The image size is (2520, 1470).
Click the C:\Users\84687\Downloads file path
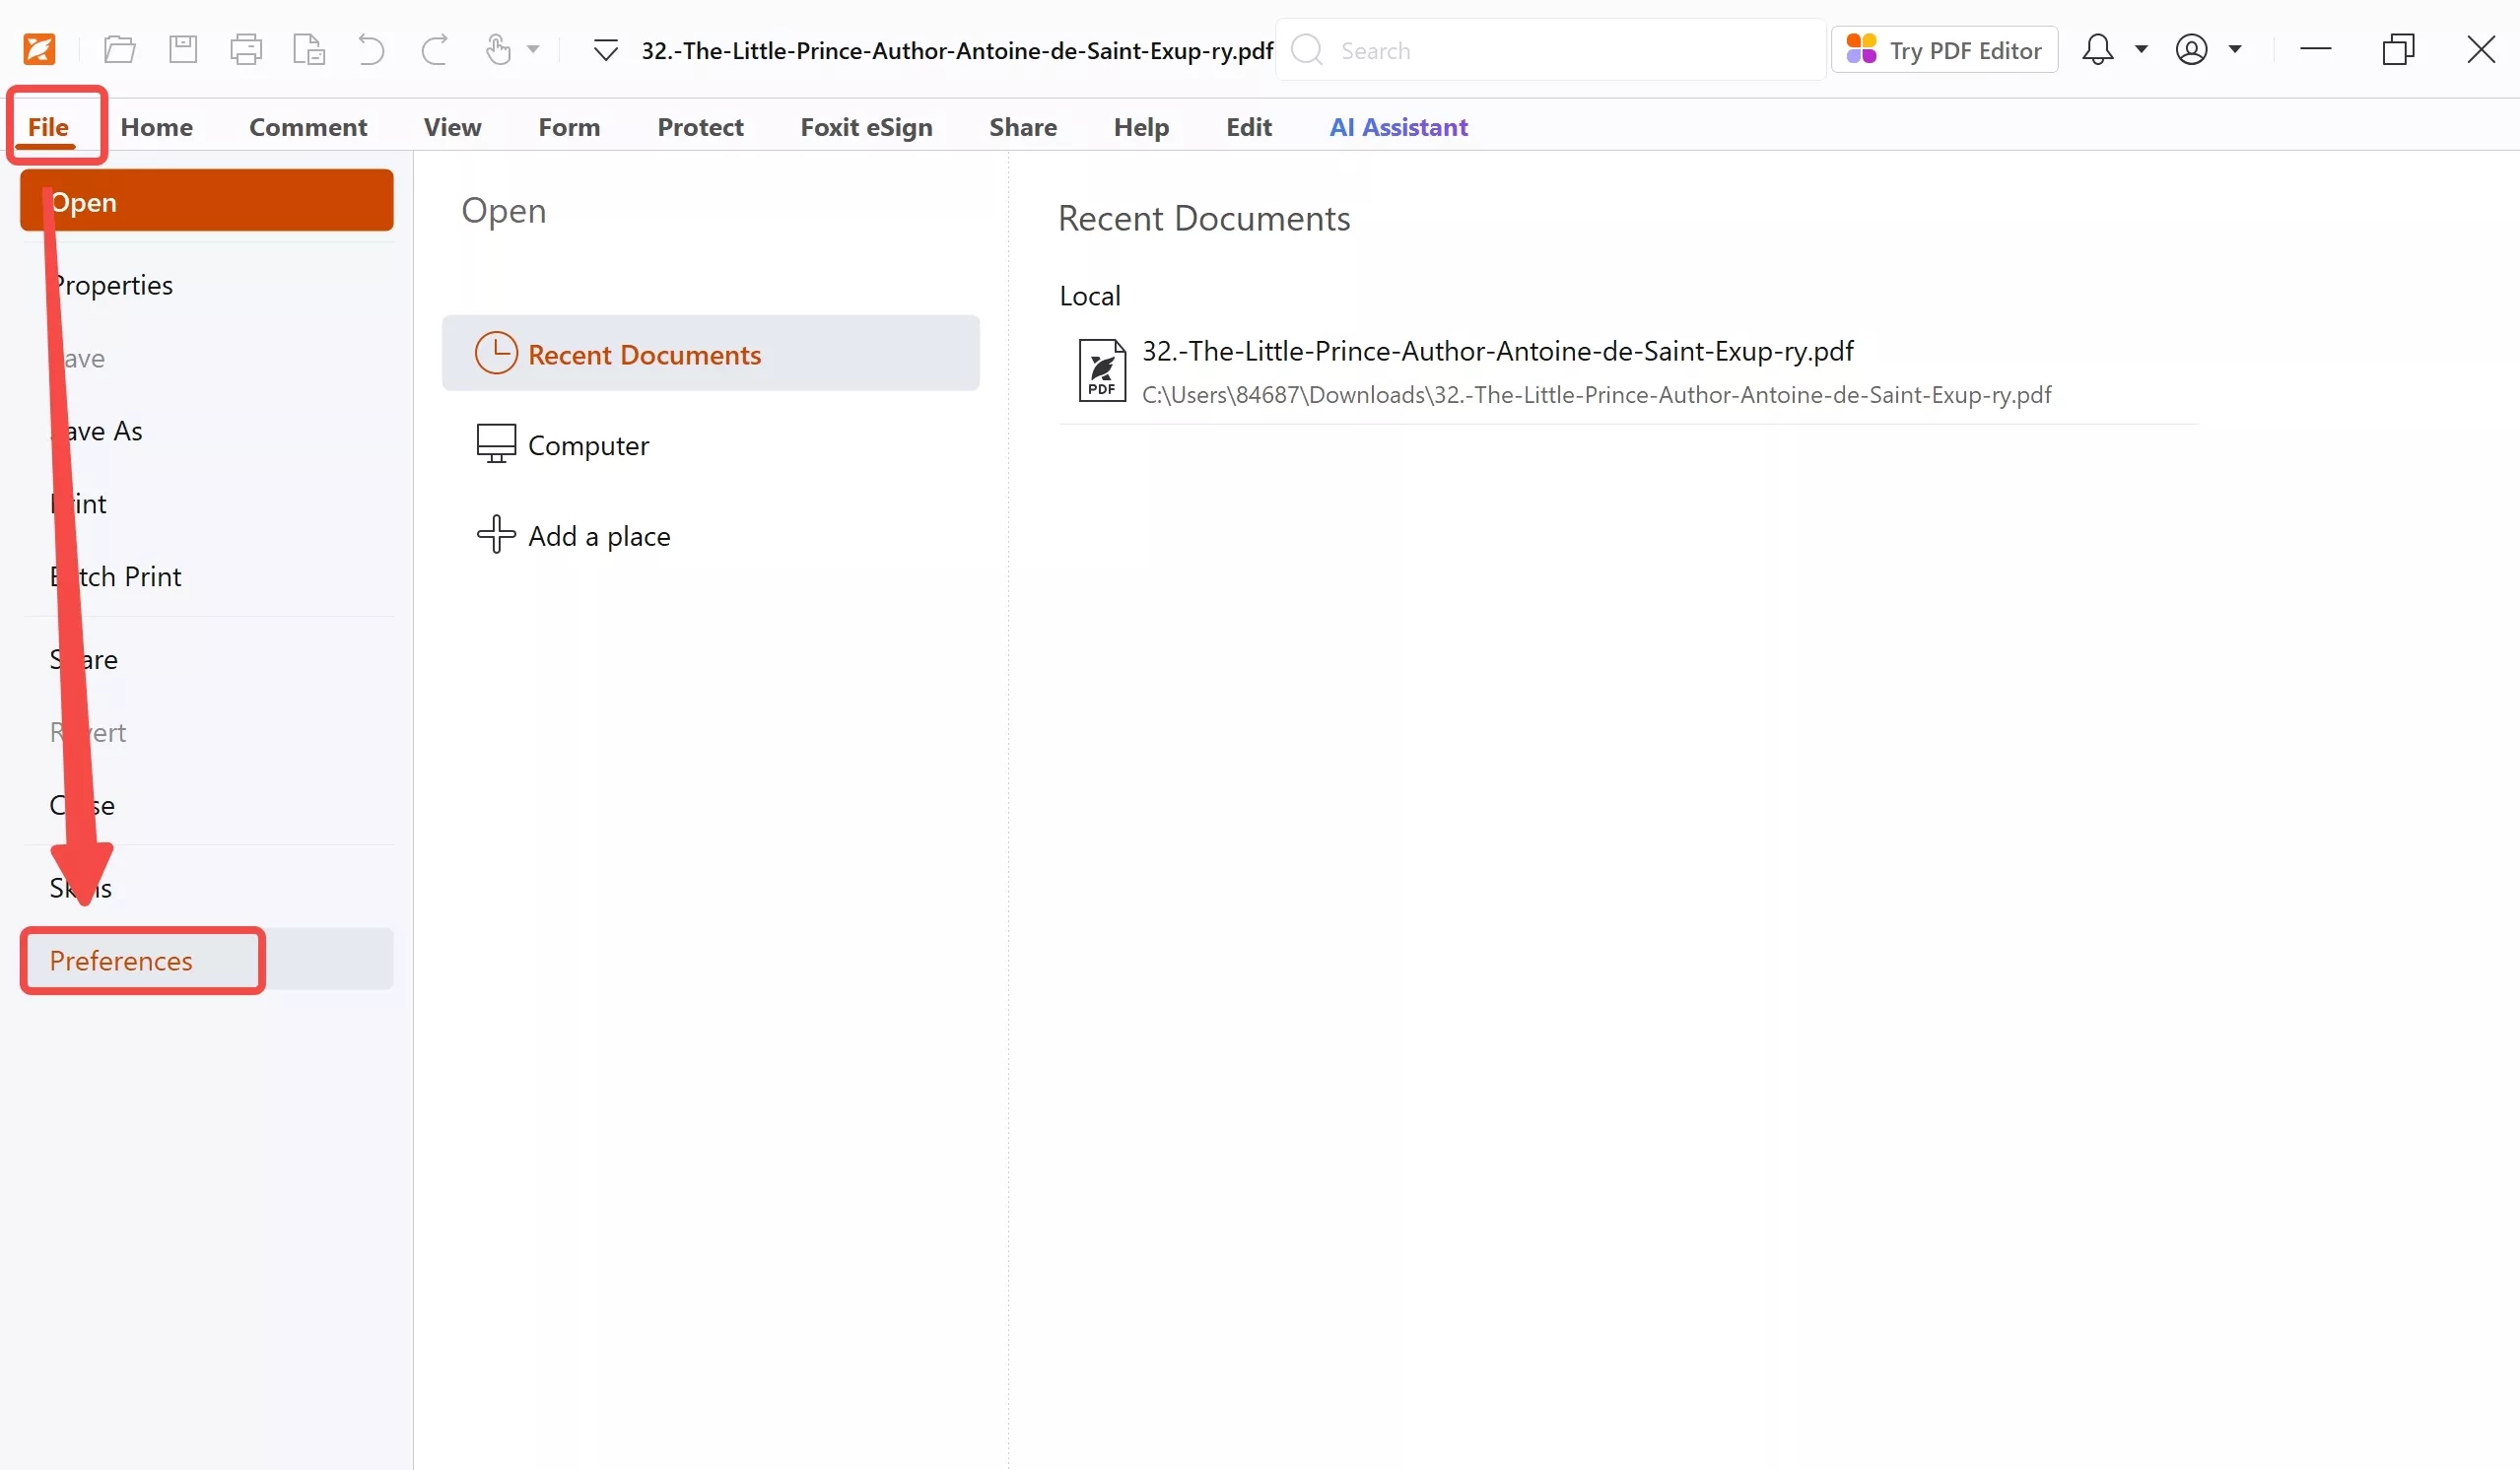point(1596,395)
